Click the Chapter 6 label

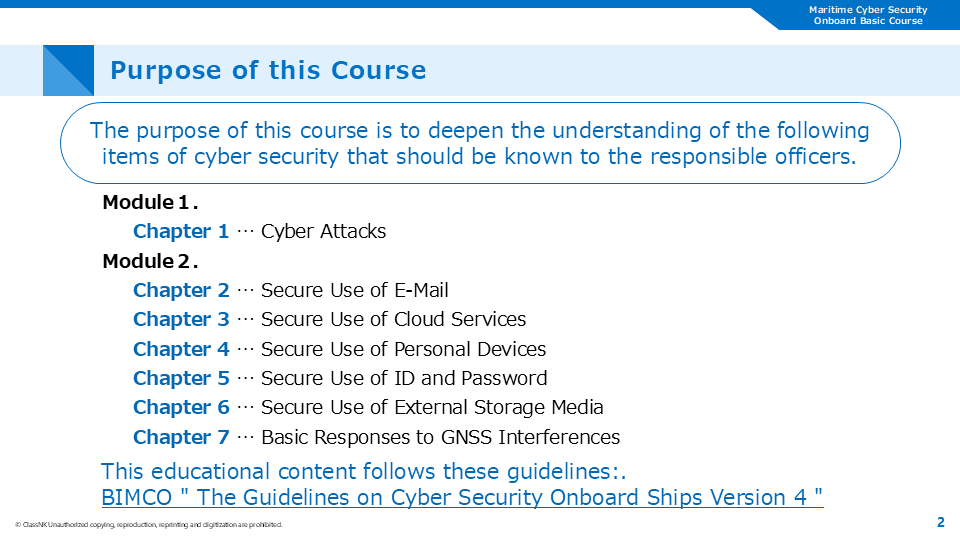point(181,407)
